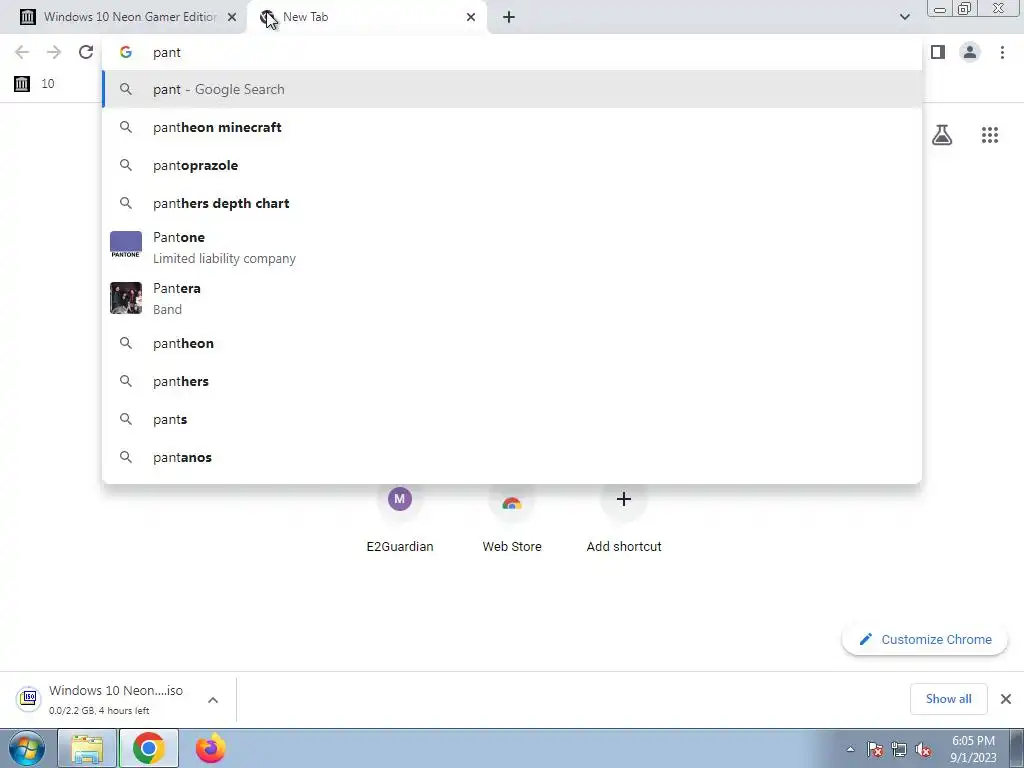Choose the pantoprazole suggestion
The width and height of the screenshot is (1024, 768).
pyautogui.click(x=512, y=165)
